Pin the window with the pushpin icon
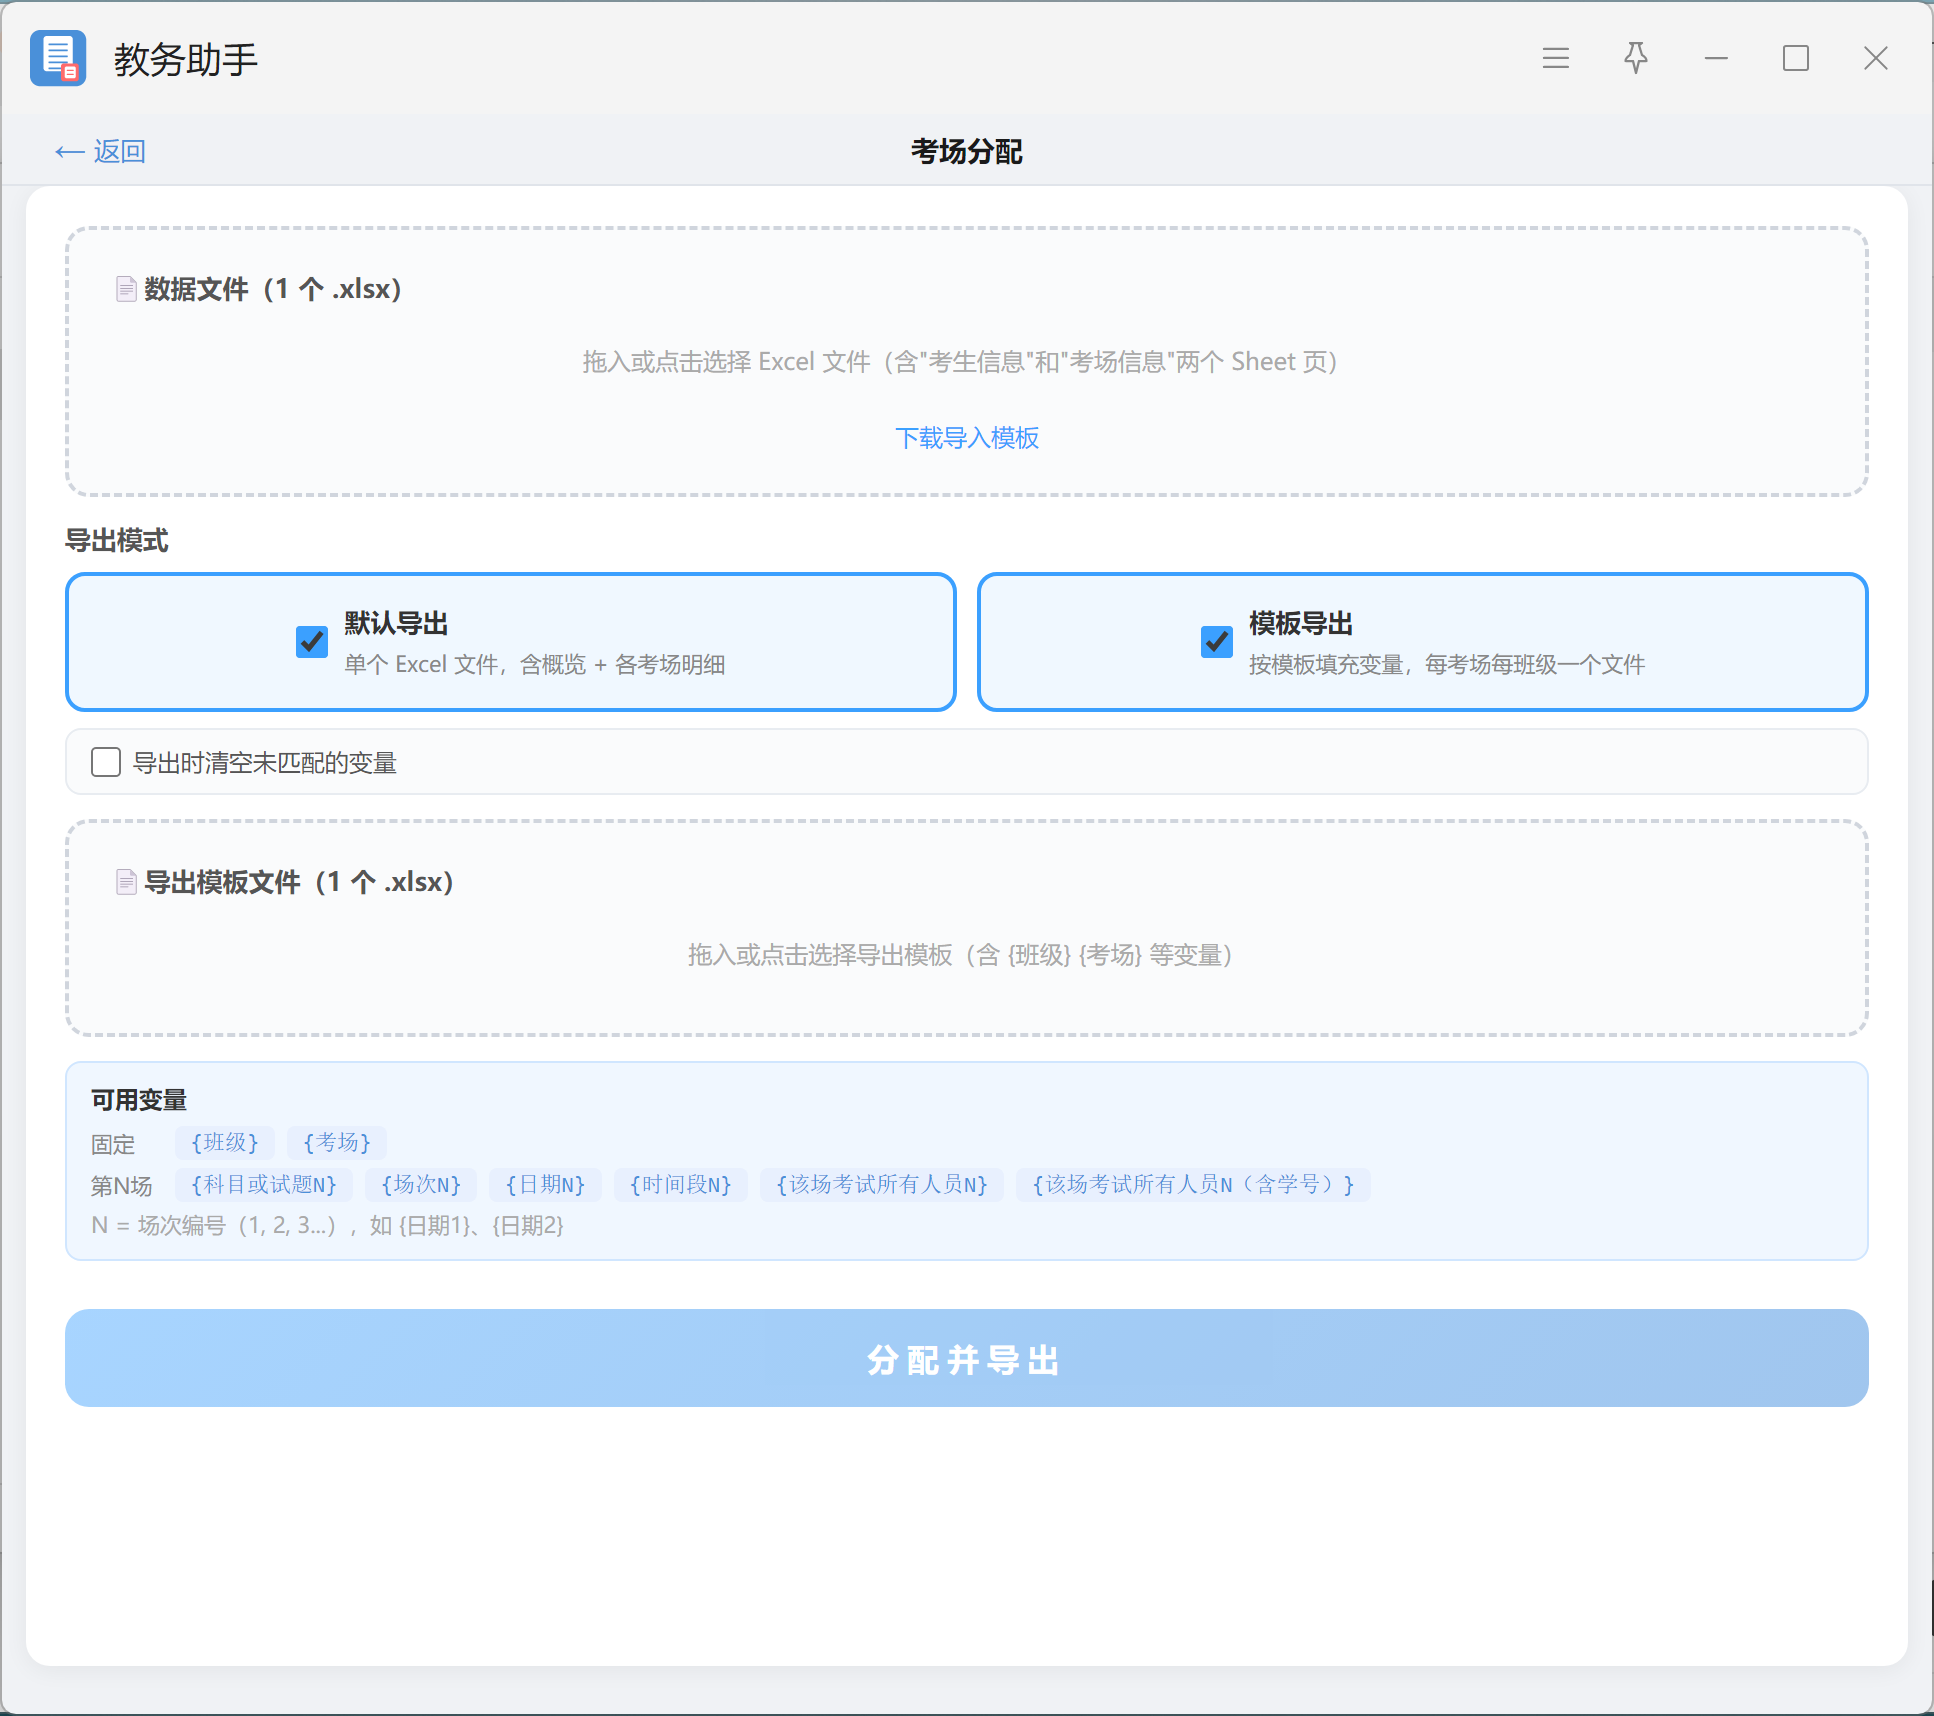The image size is (1934, 1716). pyautogui.click(x=1636, y=58)
